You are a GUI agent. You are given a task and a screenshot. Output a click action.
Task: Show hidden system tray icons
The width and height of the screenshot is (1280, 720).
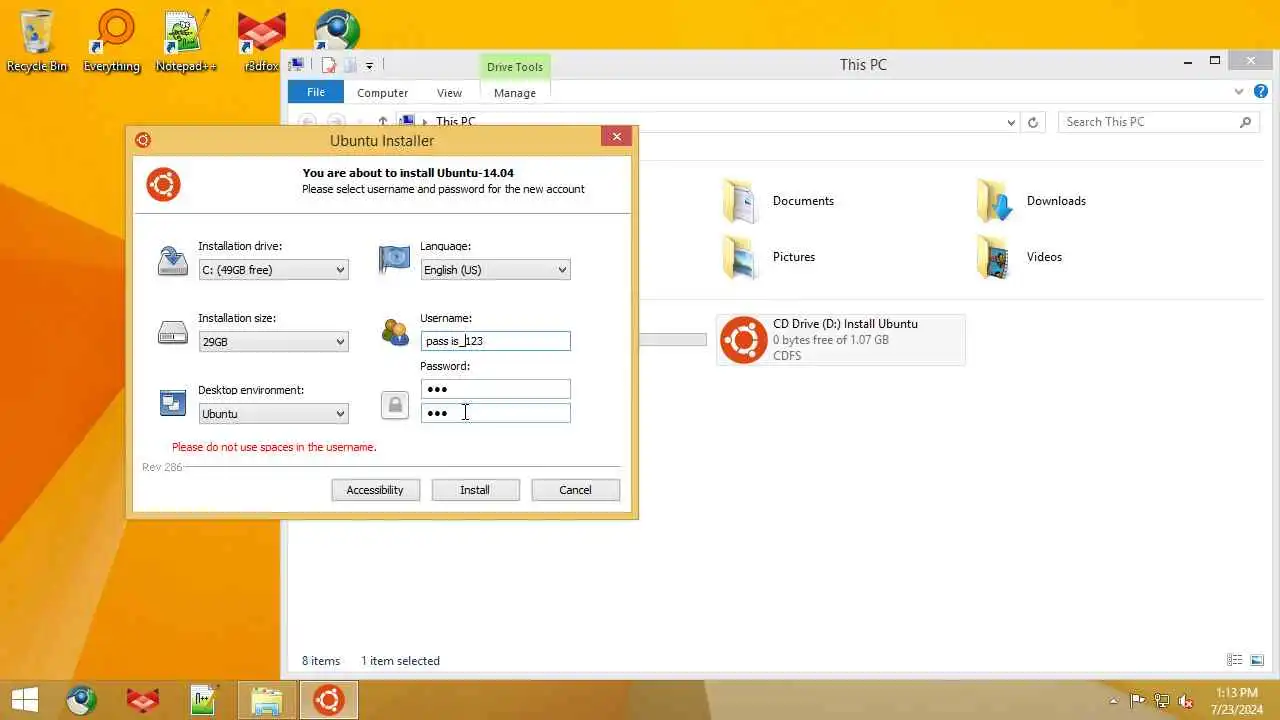[1114, 701]
